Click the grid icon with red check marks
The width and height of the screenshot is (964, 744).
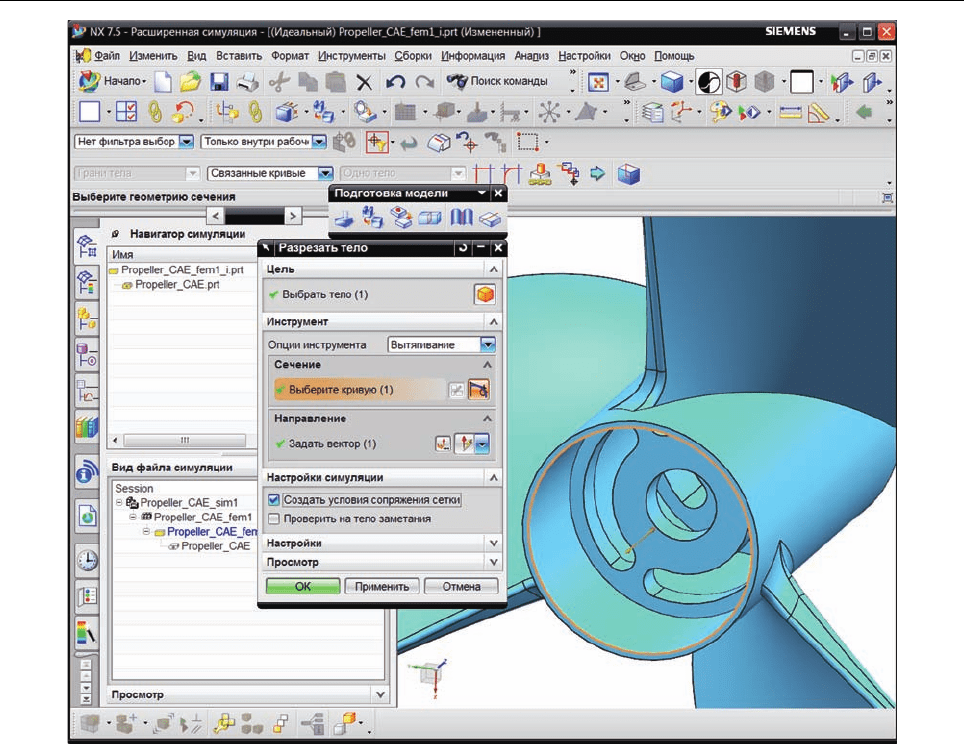coord(127,111)
